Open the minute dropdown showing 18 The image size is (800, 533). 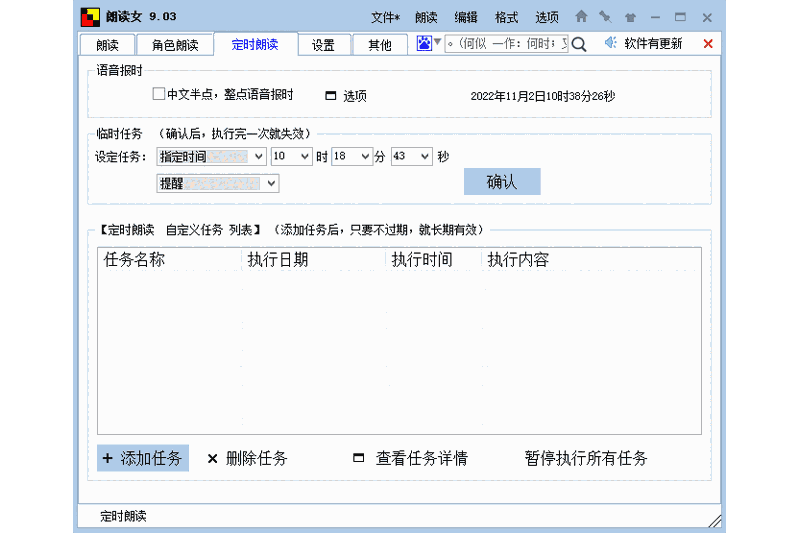pos(364,157)
